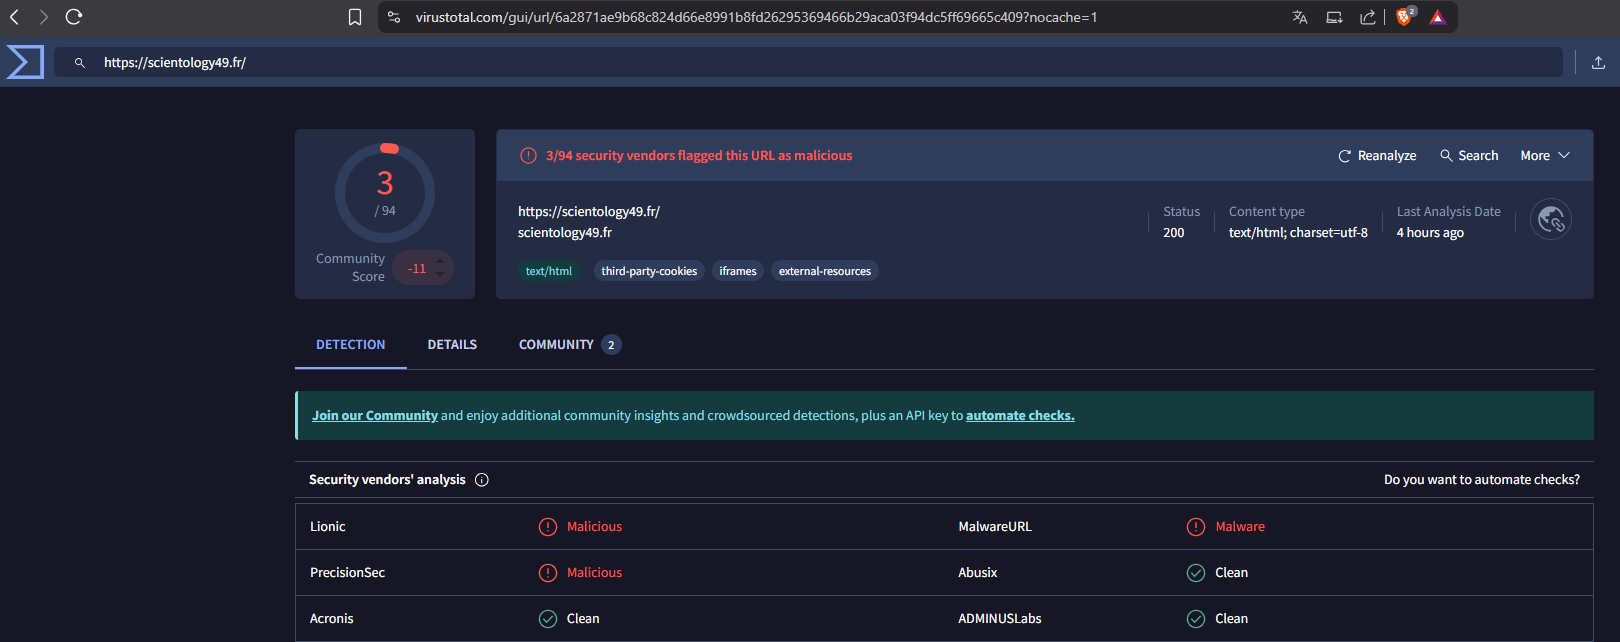
Task: Bookmark this page in address bar
Action: (x=355, y=17)
